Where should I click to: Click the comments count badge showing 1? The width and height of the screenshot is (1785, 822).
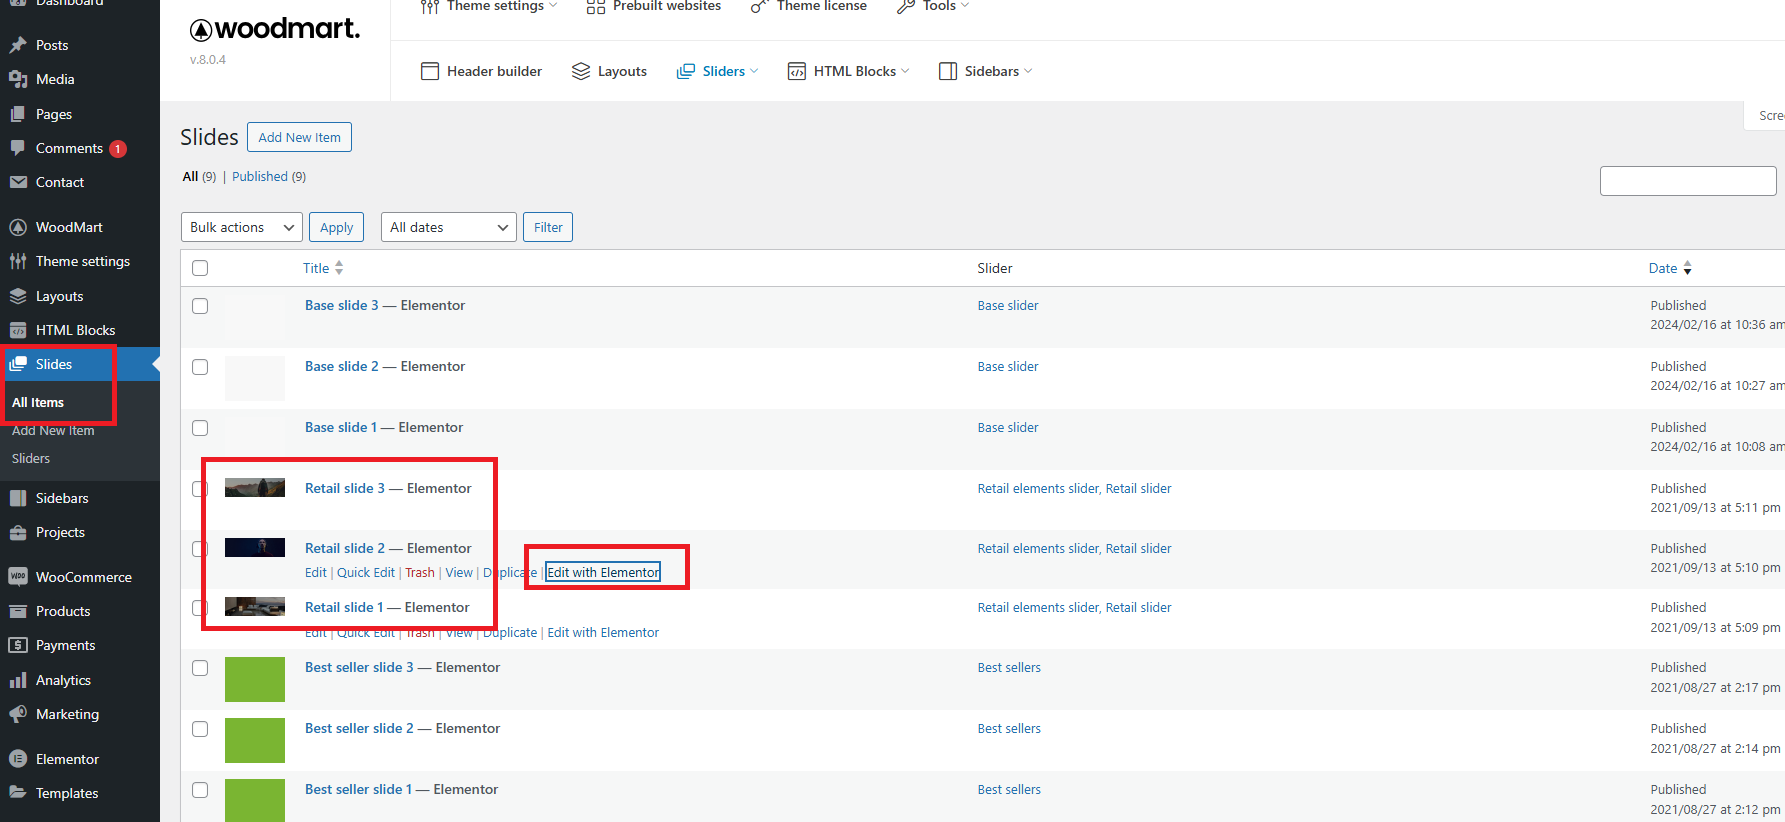tap(118, 149)
